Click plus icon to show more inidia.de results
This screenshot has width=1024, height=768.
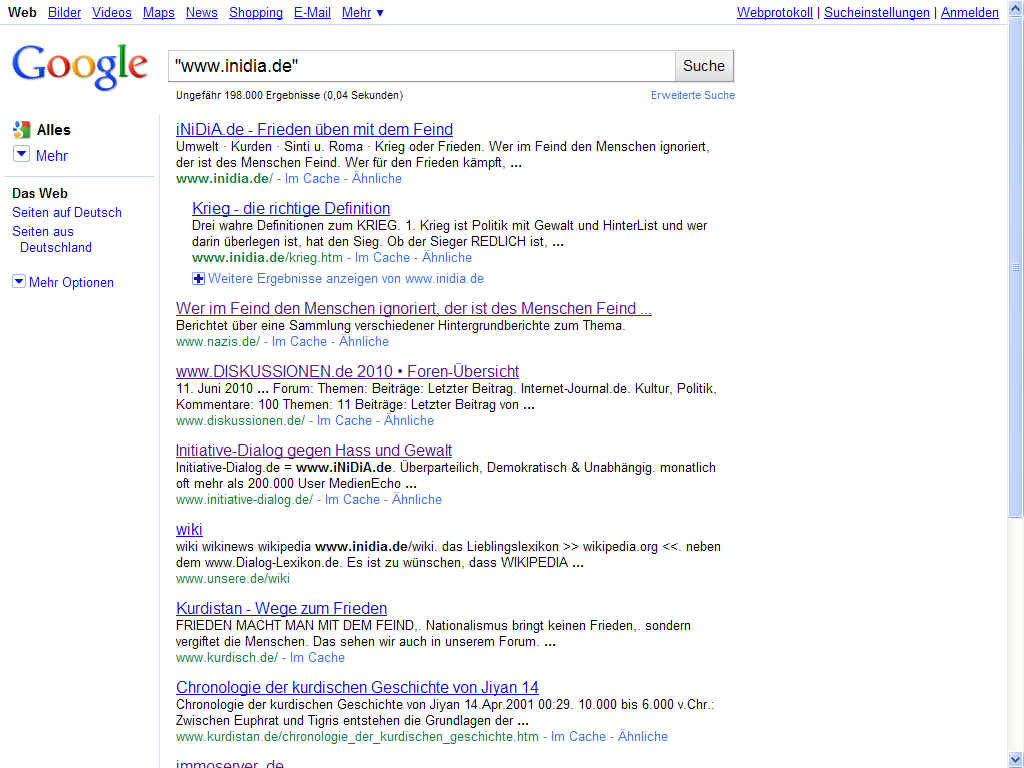pos(199,279)
